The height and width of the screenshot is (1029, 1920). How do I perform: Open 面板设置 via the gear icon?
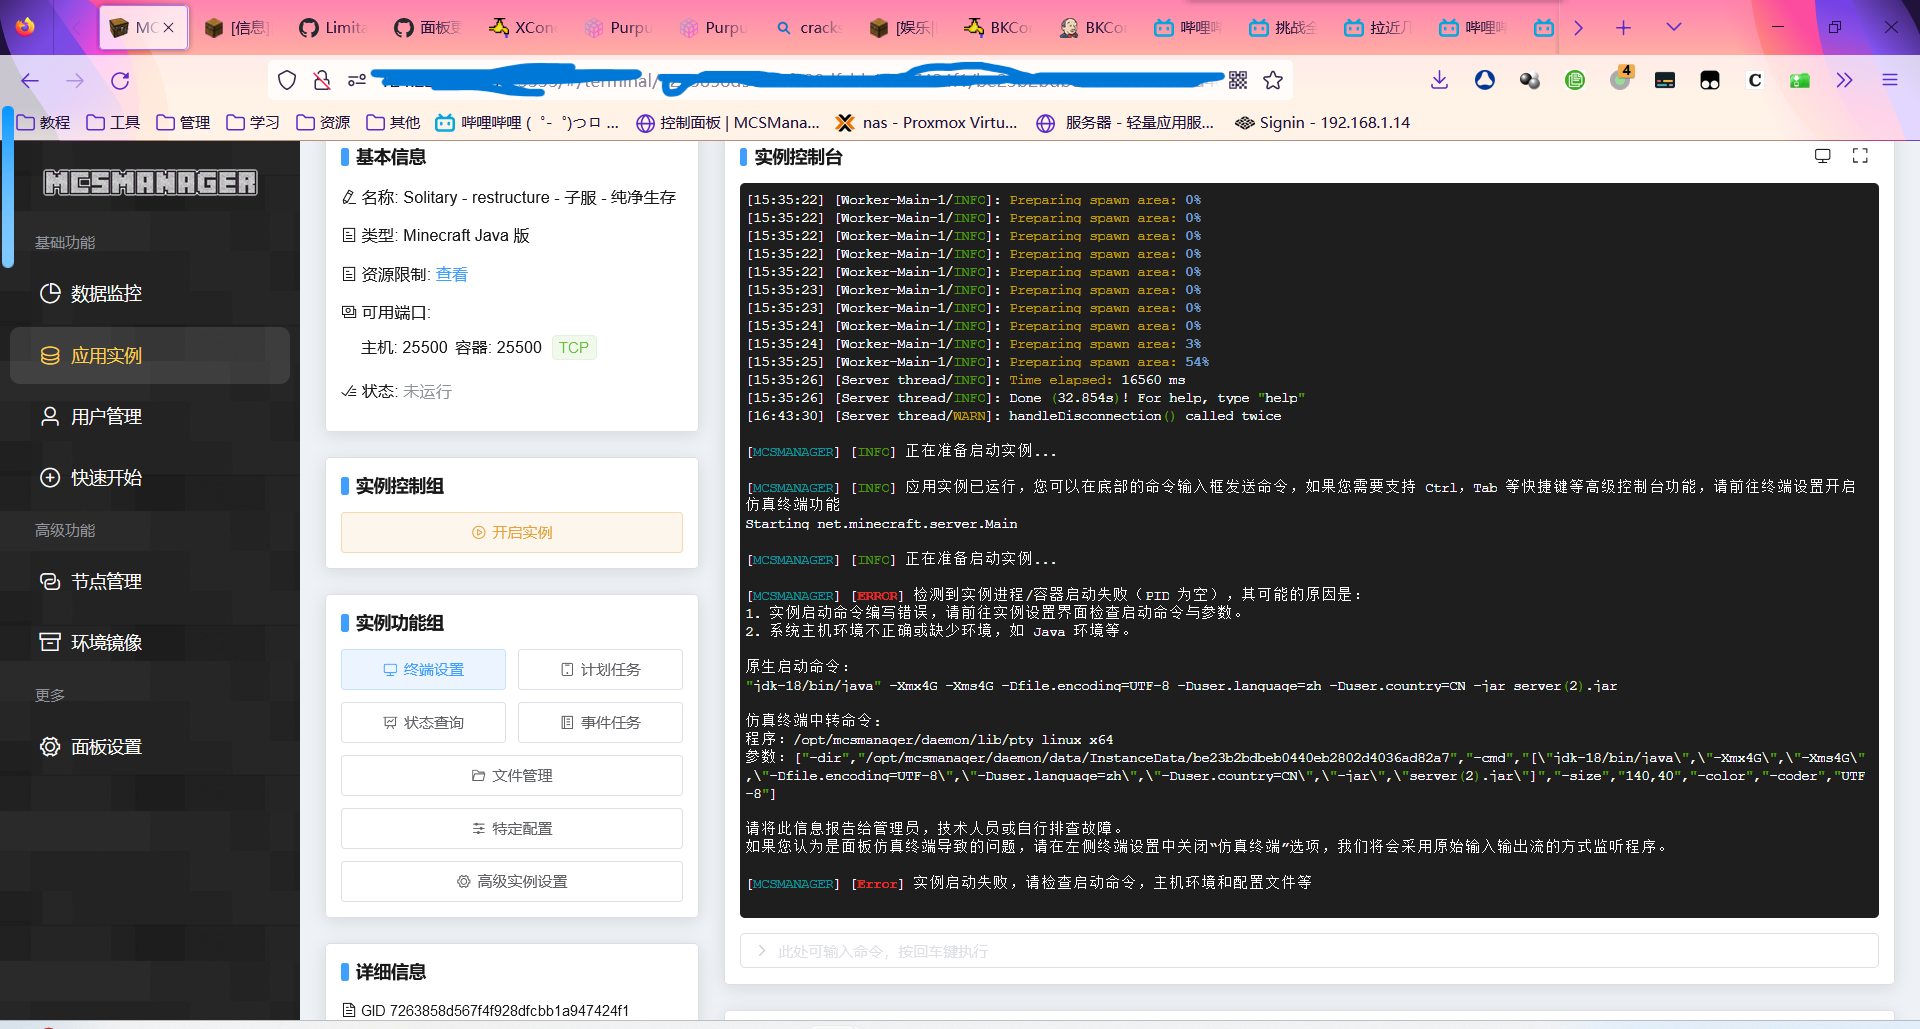coord(50,747)
